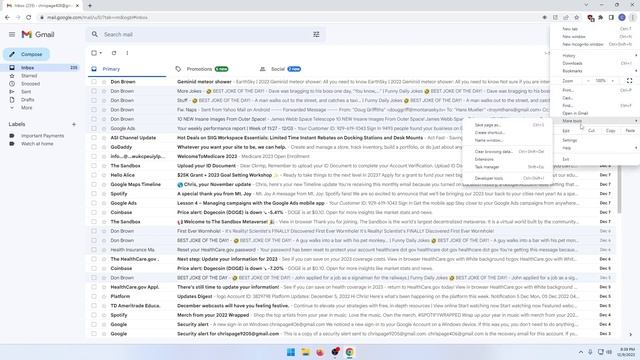640x360 pixels.
Task: Check the Geminid meteor shower email checkbox
Action: click(94, 82)
